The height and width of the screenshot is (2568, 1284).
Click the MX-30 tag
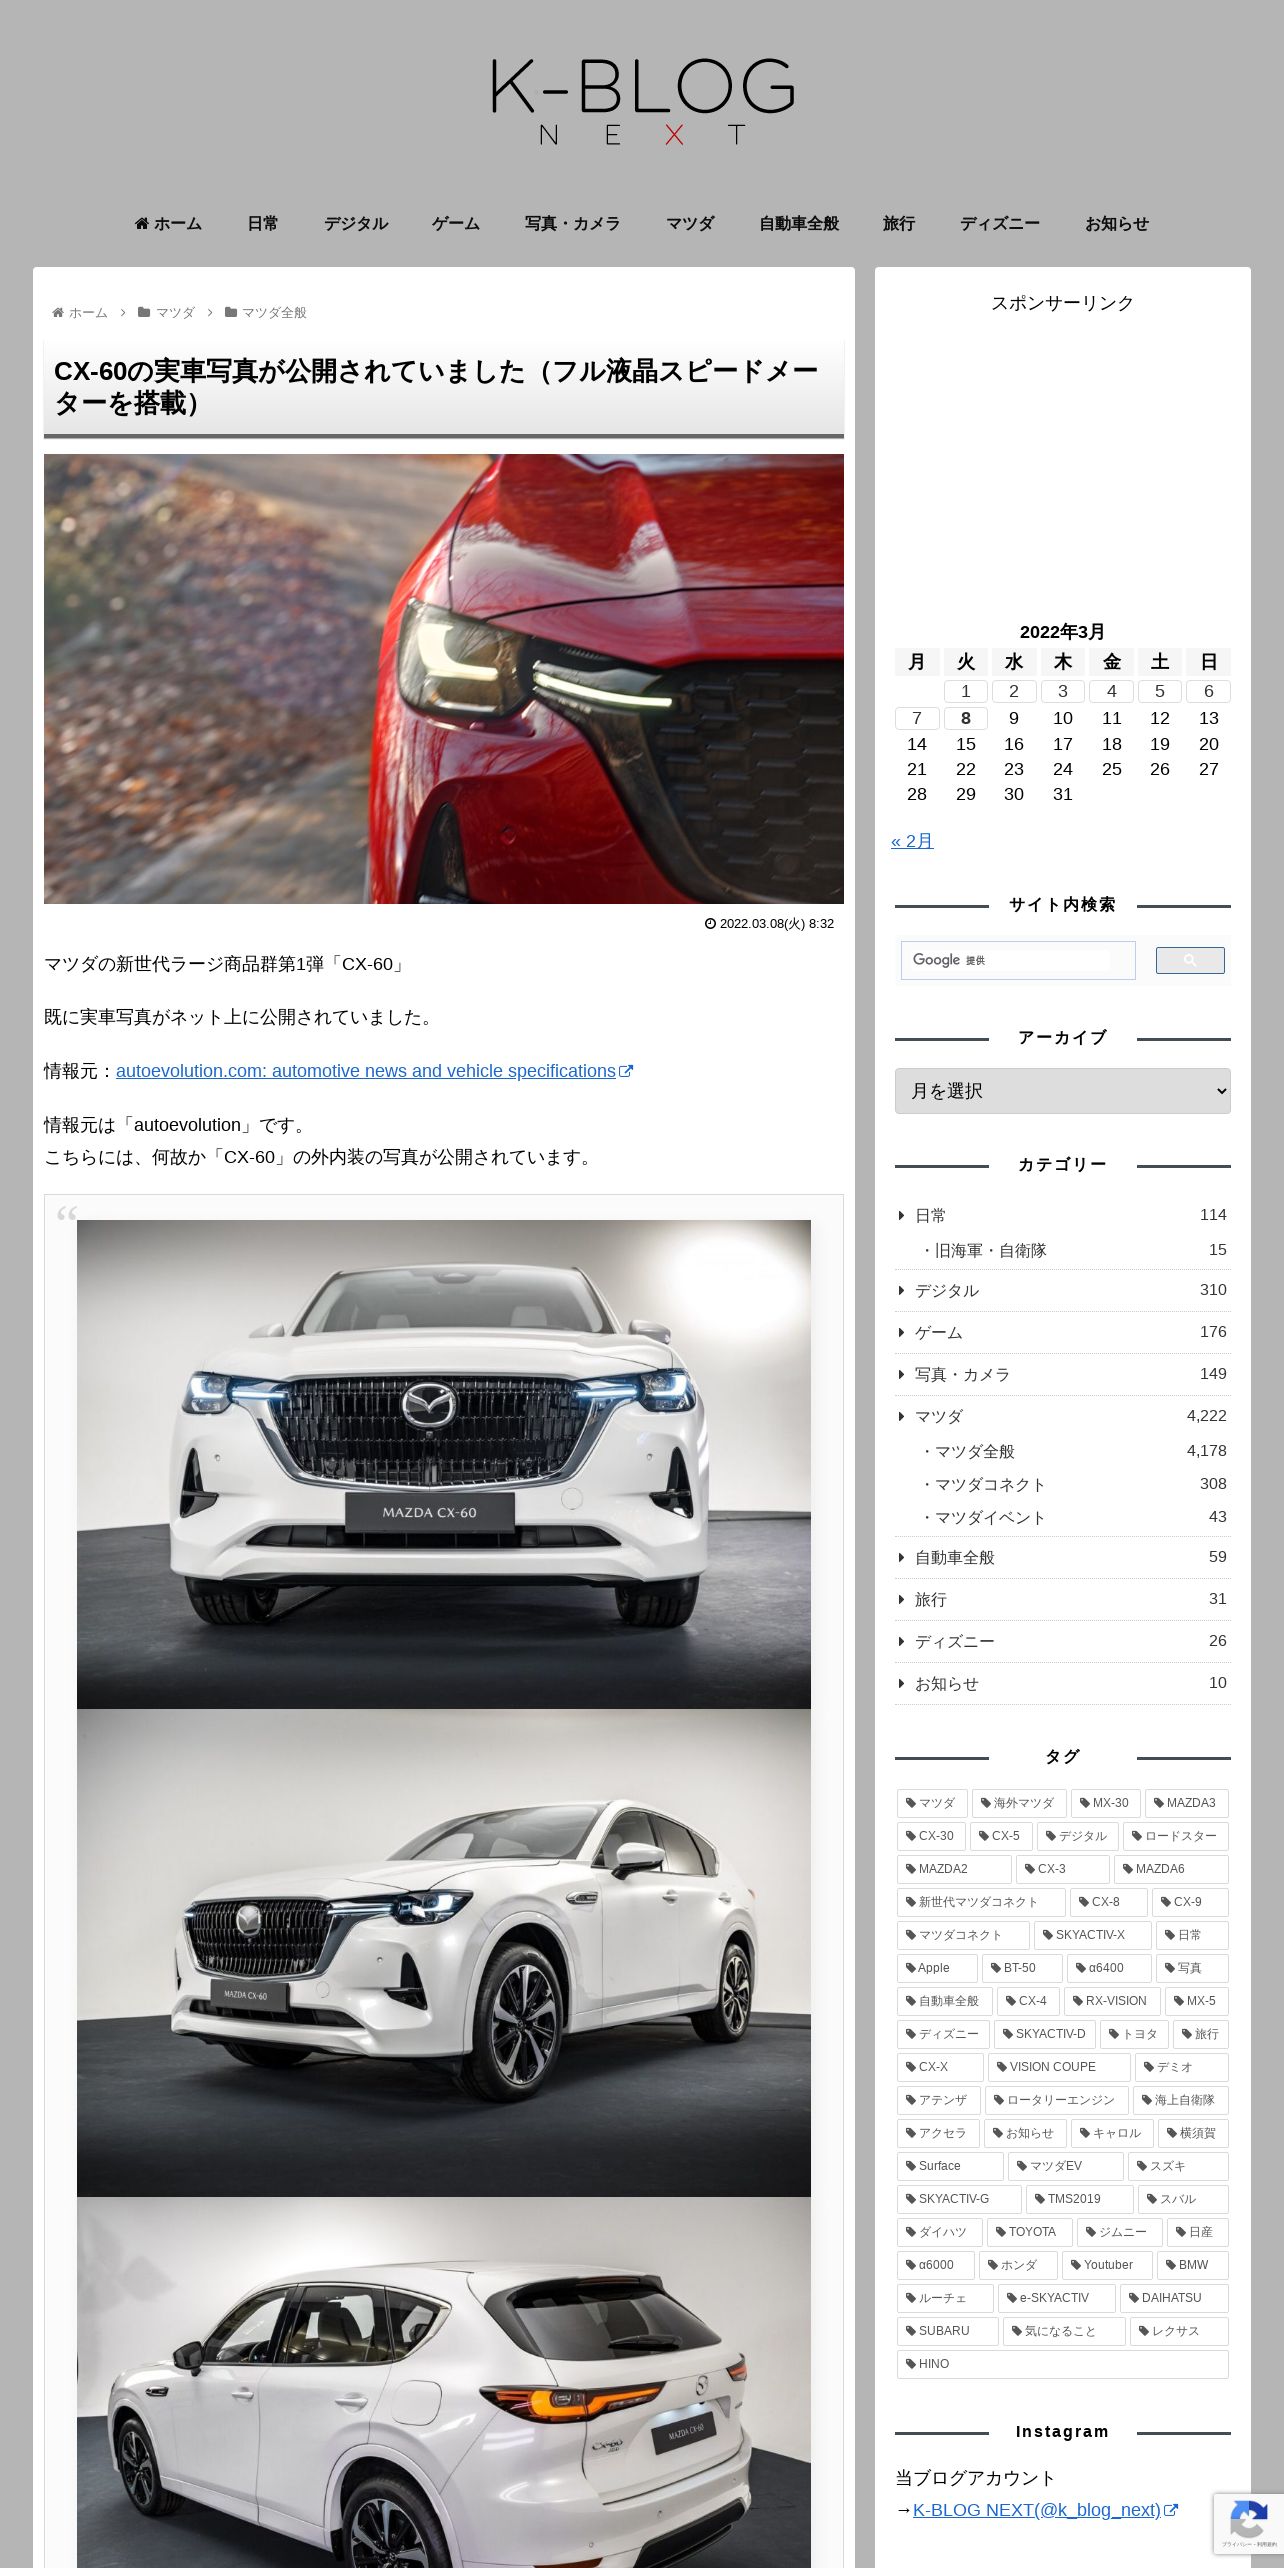[x=1106, y=1803]
